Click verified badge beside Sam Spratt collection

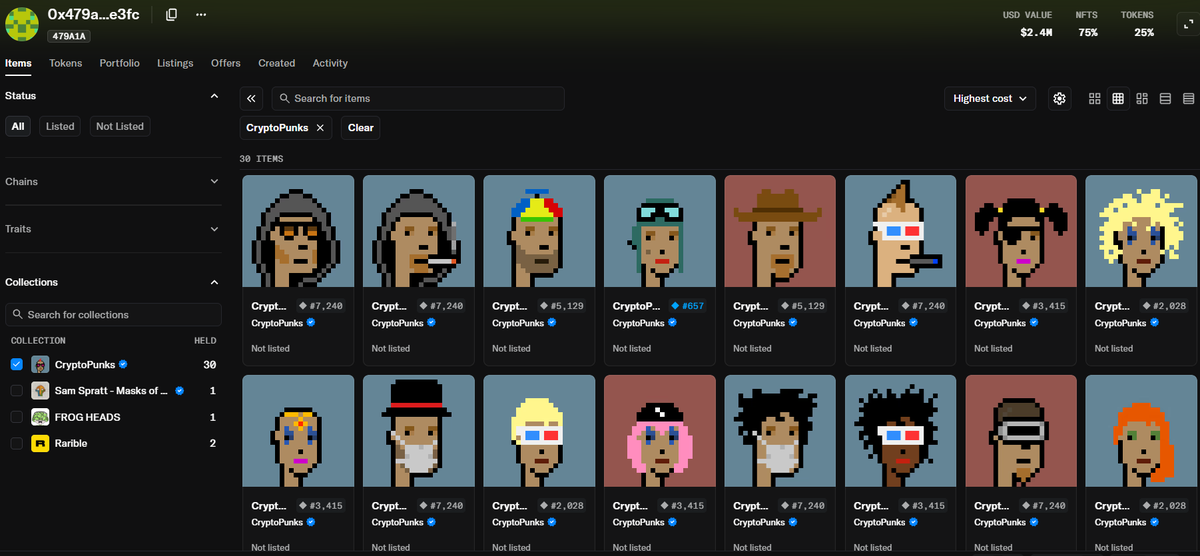point(180,391)
